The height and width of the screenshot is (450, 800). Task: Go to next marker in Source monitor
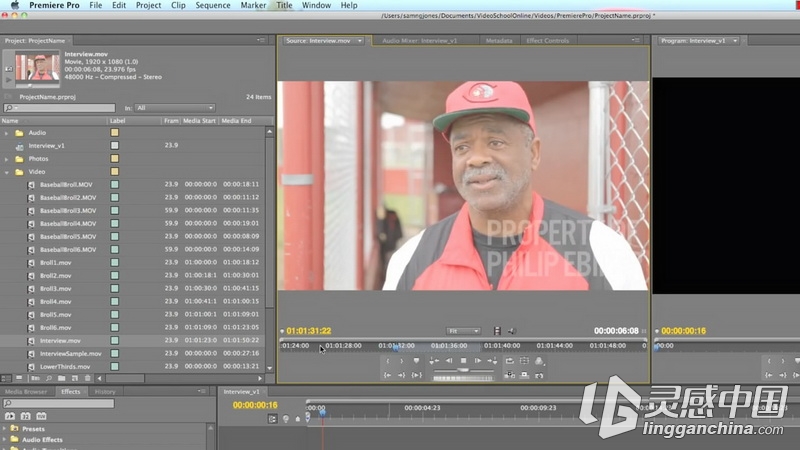click(x=492, y=361)
